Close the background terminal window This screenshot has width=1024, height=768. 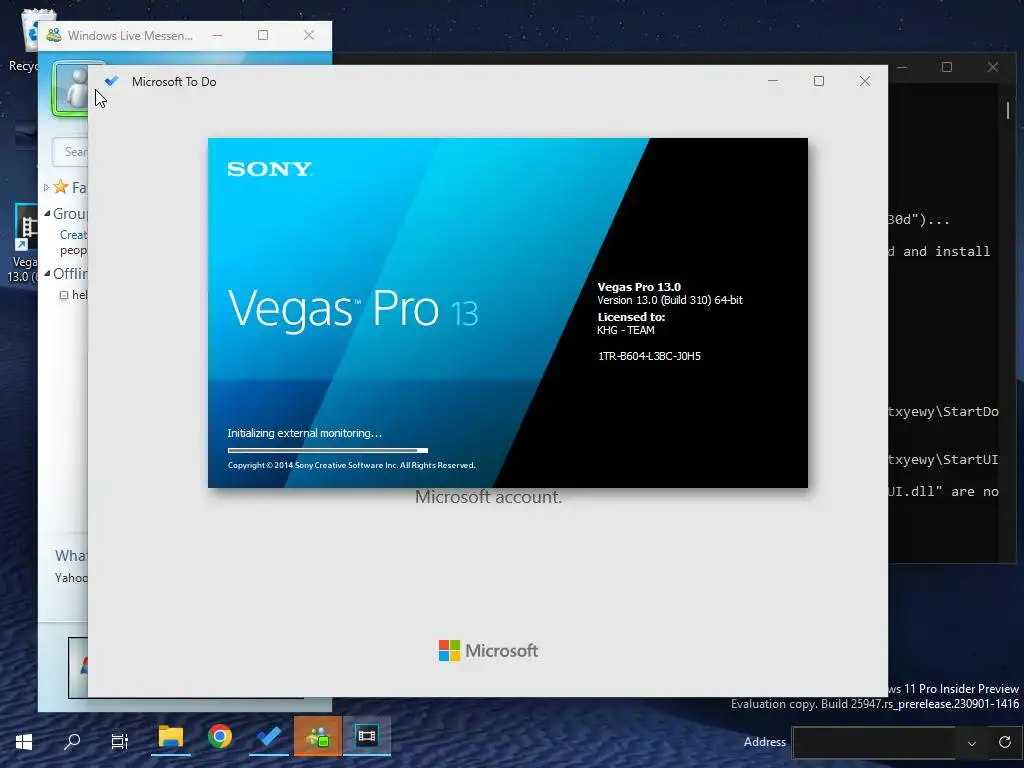click(993, 67)
